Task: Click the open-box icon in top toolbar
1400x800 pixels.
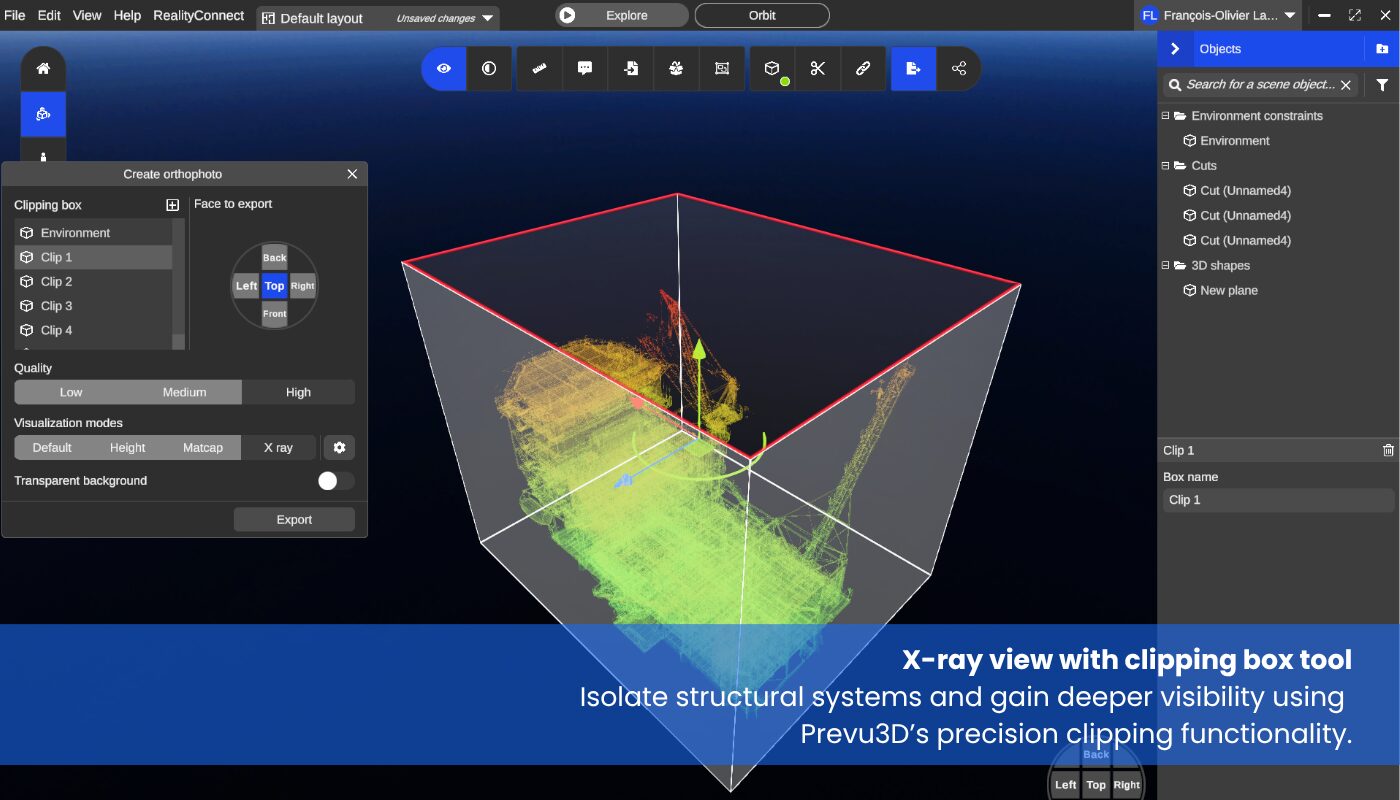Action: 676,69
